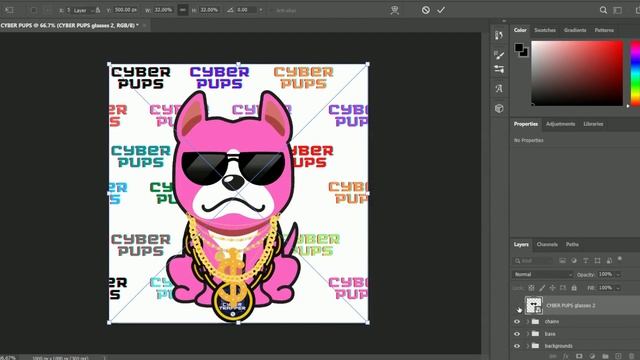Screen dimensions: 640x360
Task: Filter layers by type layers icon
Action: [x=586, y=260]
